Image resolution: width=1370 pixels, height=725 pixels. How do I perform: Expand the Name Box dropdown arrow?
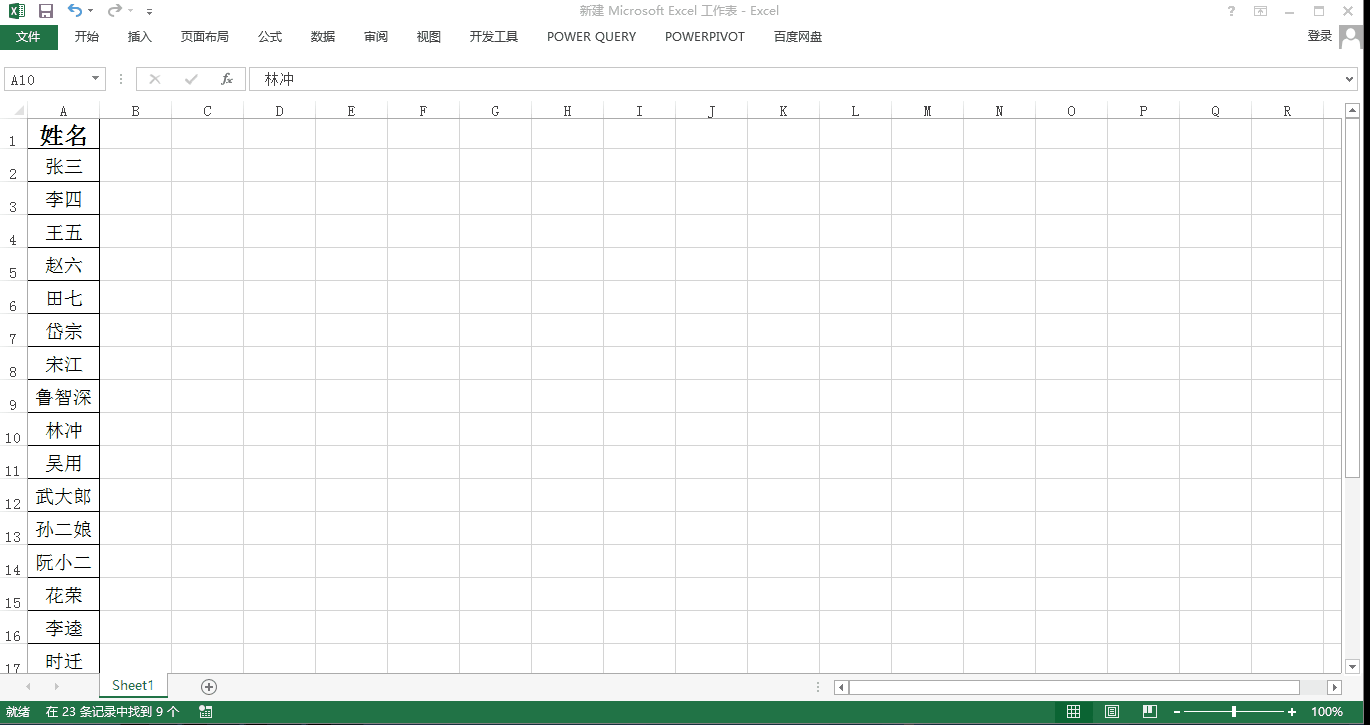coord(97,79)
